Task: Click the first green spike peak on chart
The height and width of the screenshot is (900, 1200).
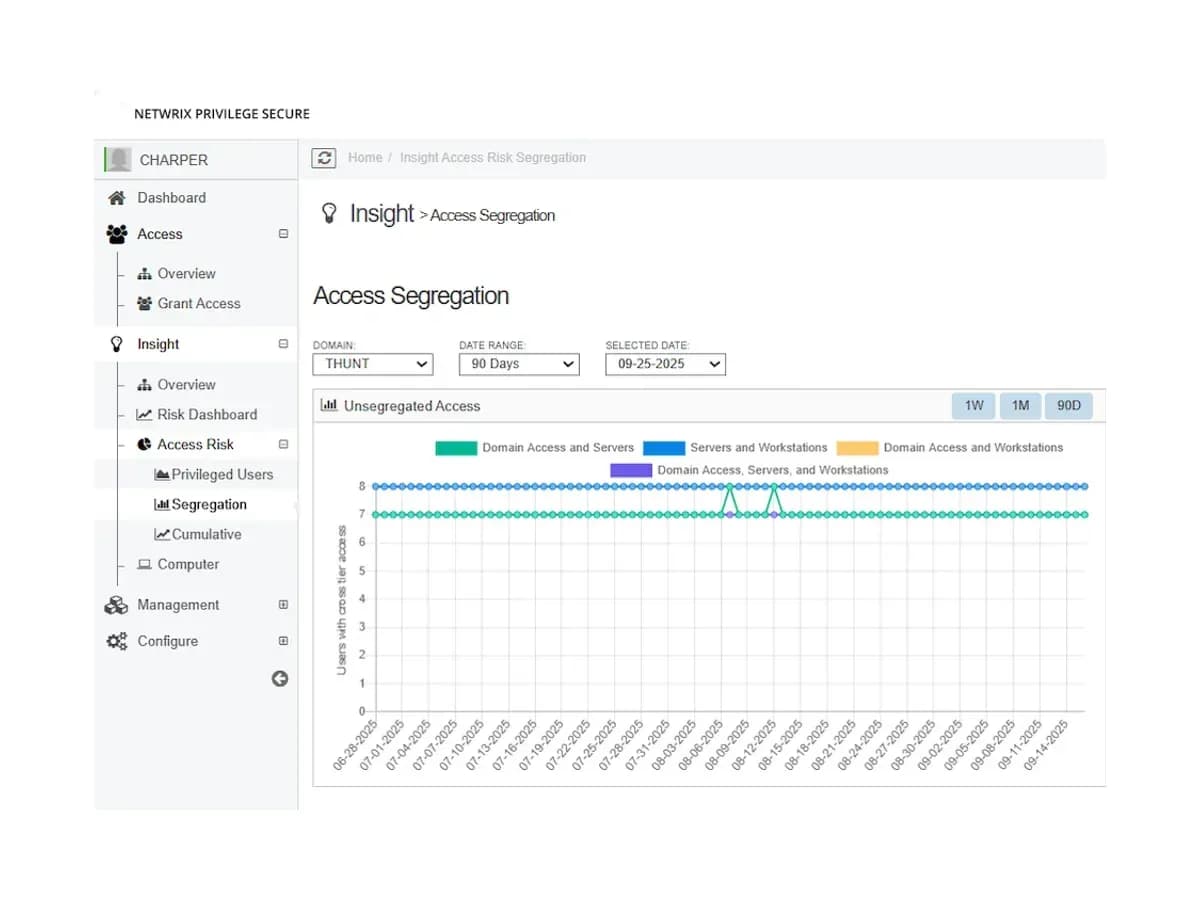Action: pos(730,486)
